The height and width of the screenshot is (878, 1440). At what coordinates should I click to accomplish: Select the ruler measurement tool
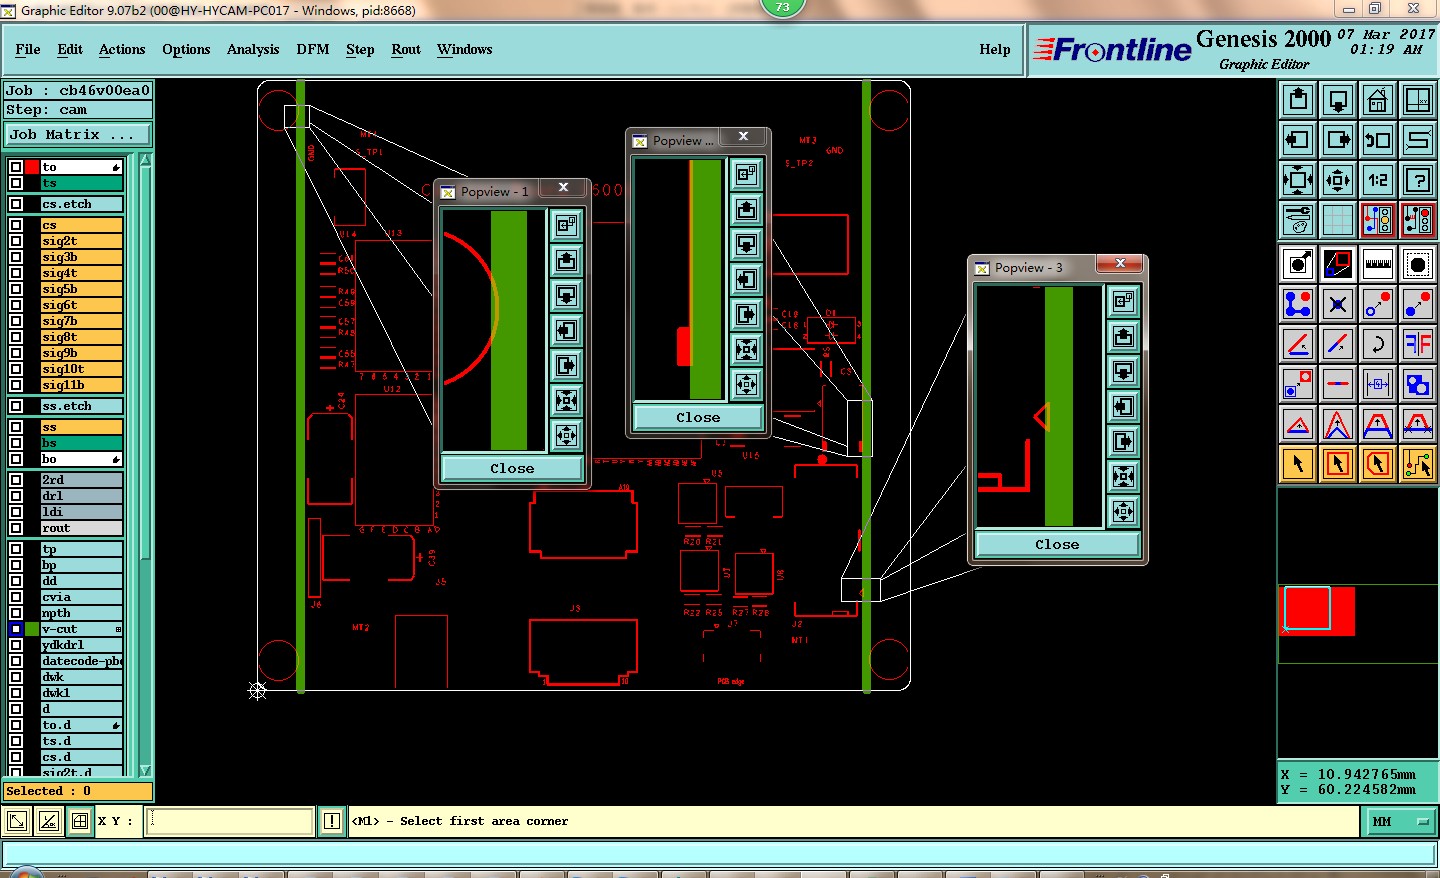[1378, 264]
